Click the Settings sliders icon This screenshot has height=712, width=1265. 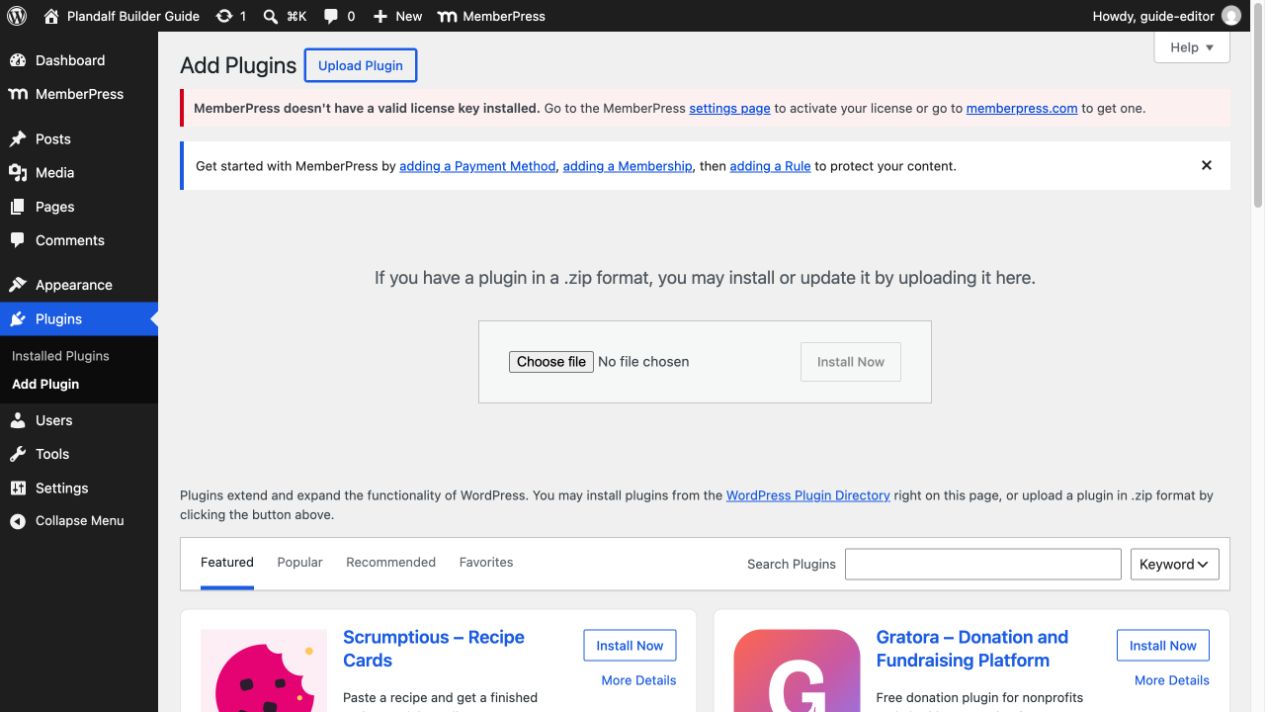coord(18,488)
